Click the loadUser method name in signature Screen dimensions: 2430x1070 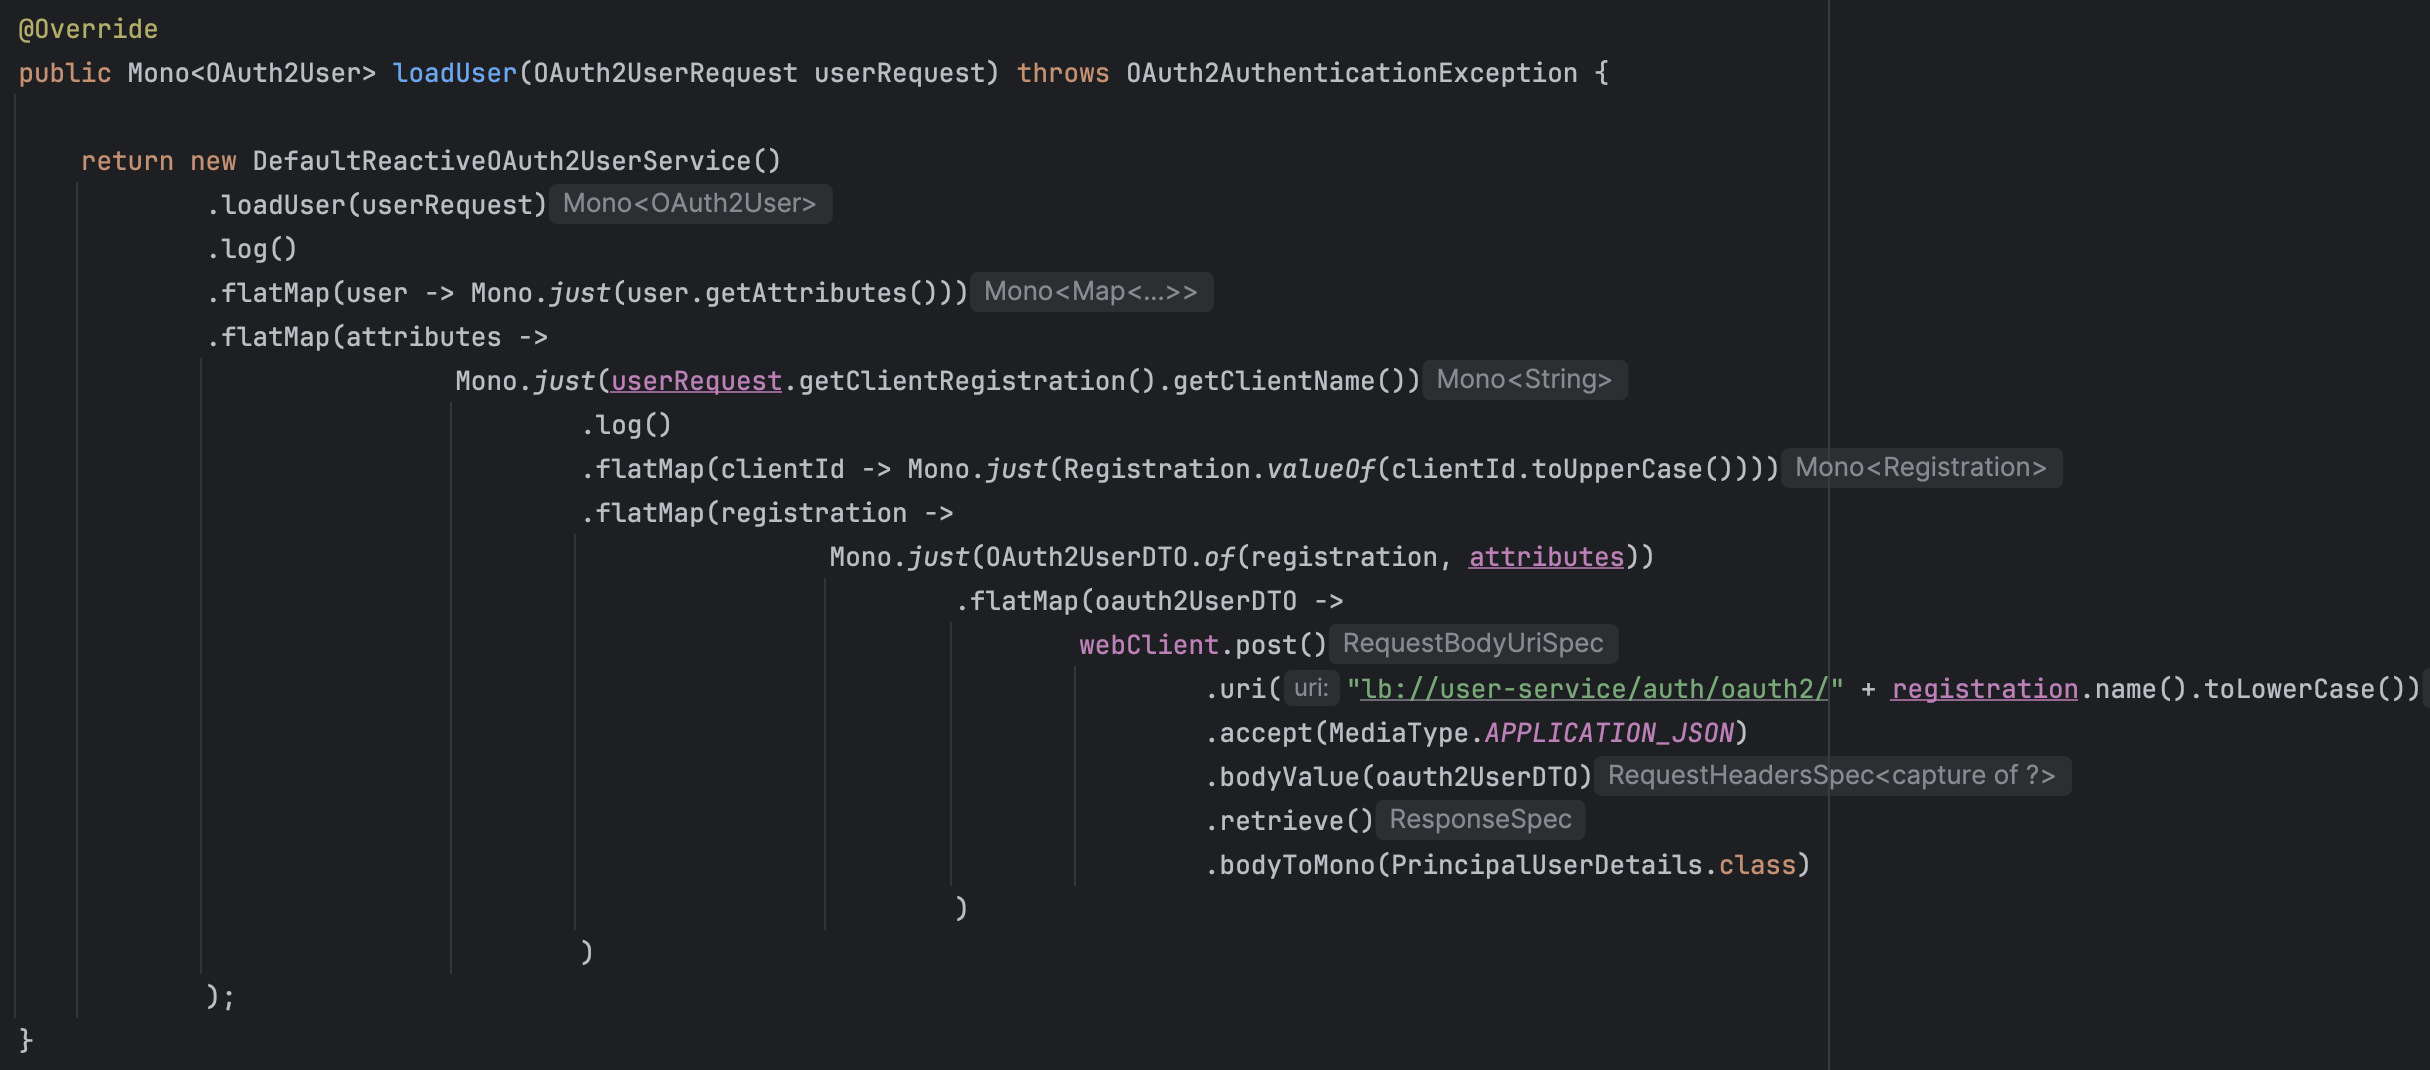coord(455,73)
